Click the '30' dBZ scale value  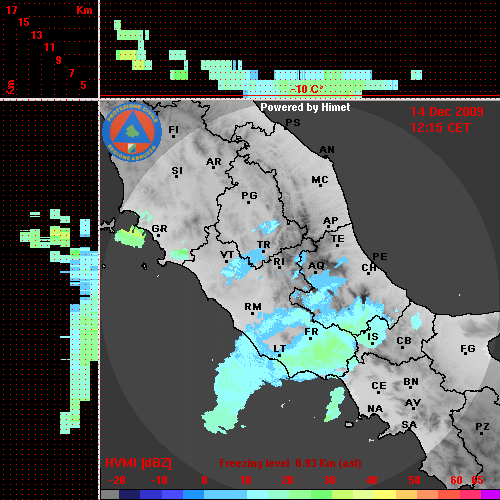[x=329, y=480]
